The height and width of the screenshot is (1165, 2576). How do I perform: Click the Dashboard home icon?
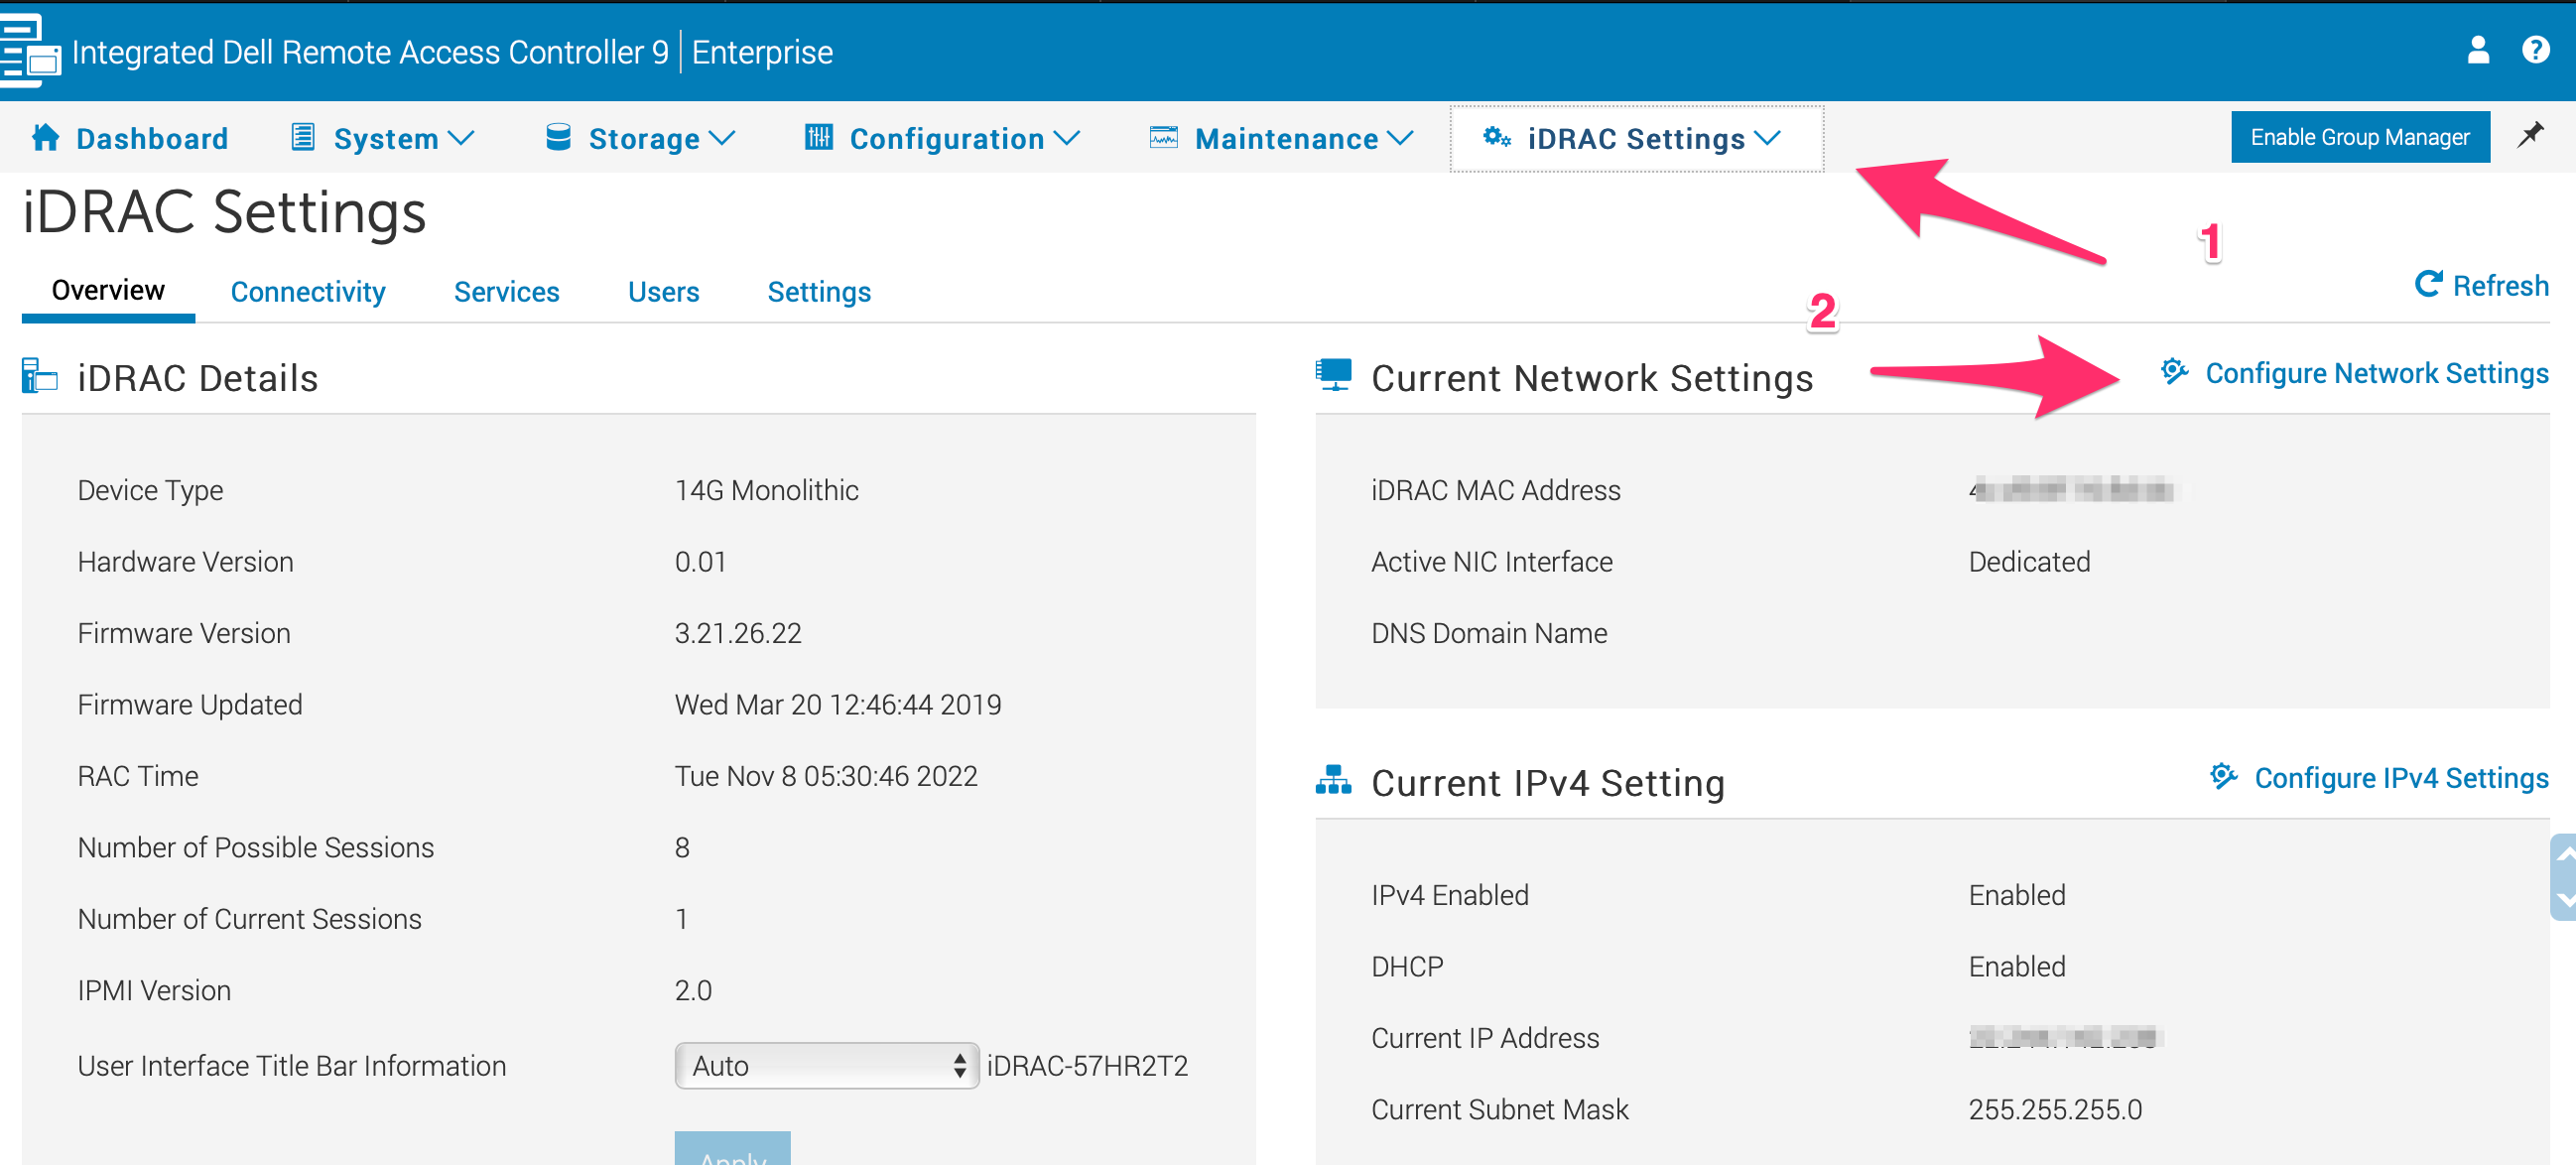coord(45,138)
